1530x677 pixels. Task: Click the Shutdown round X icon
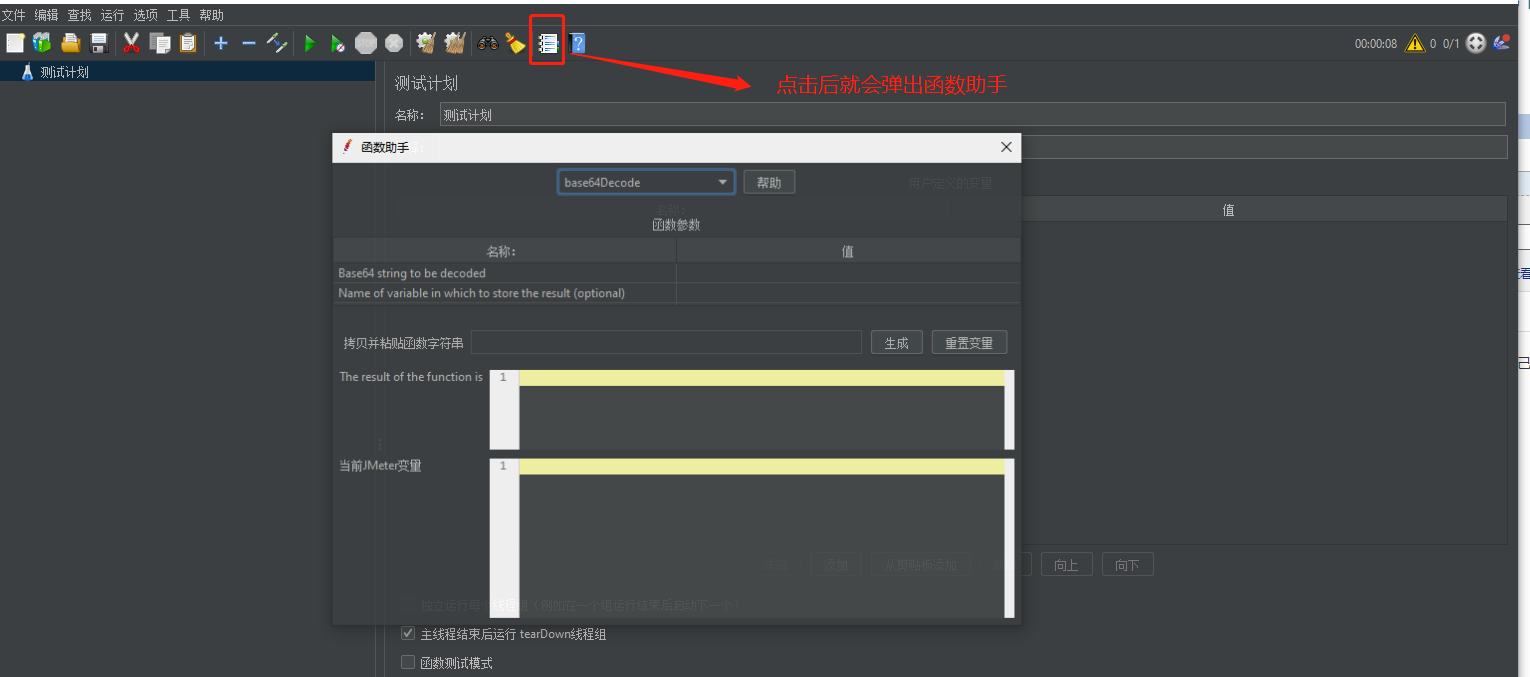pos(394,43)
